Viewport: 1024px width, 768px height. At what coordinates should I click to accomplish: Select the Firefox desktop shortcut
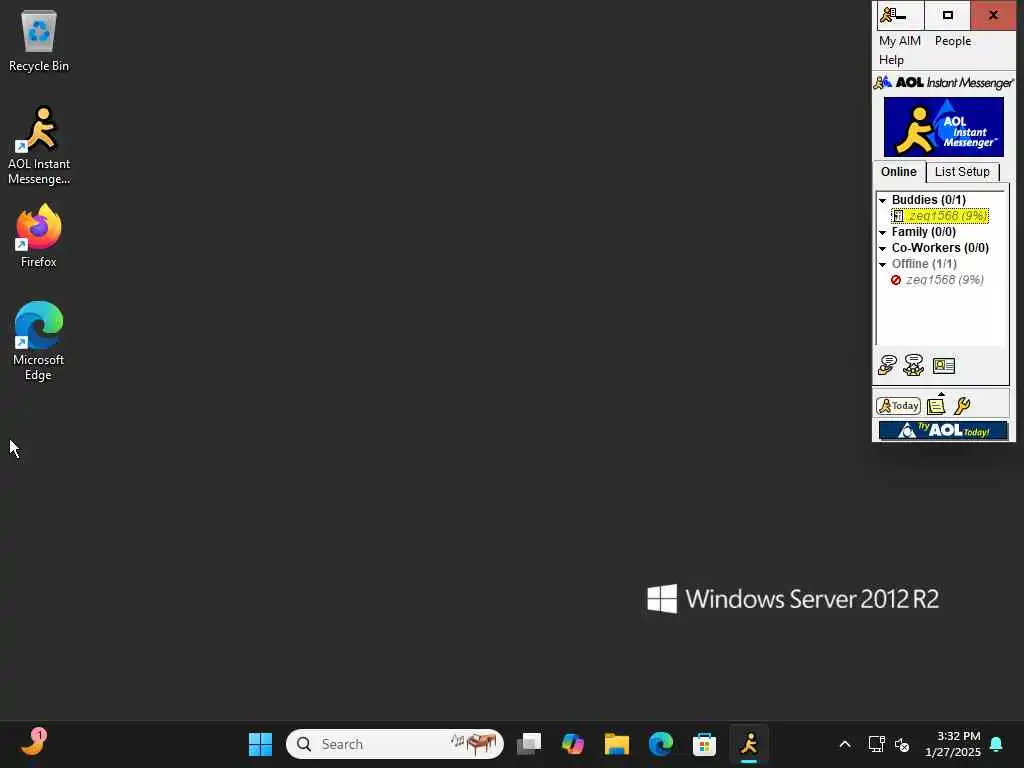(39, 236)
